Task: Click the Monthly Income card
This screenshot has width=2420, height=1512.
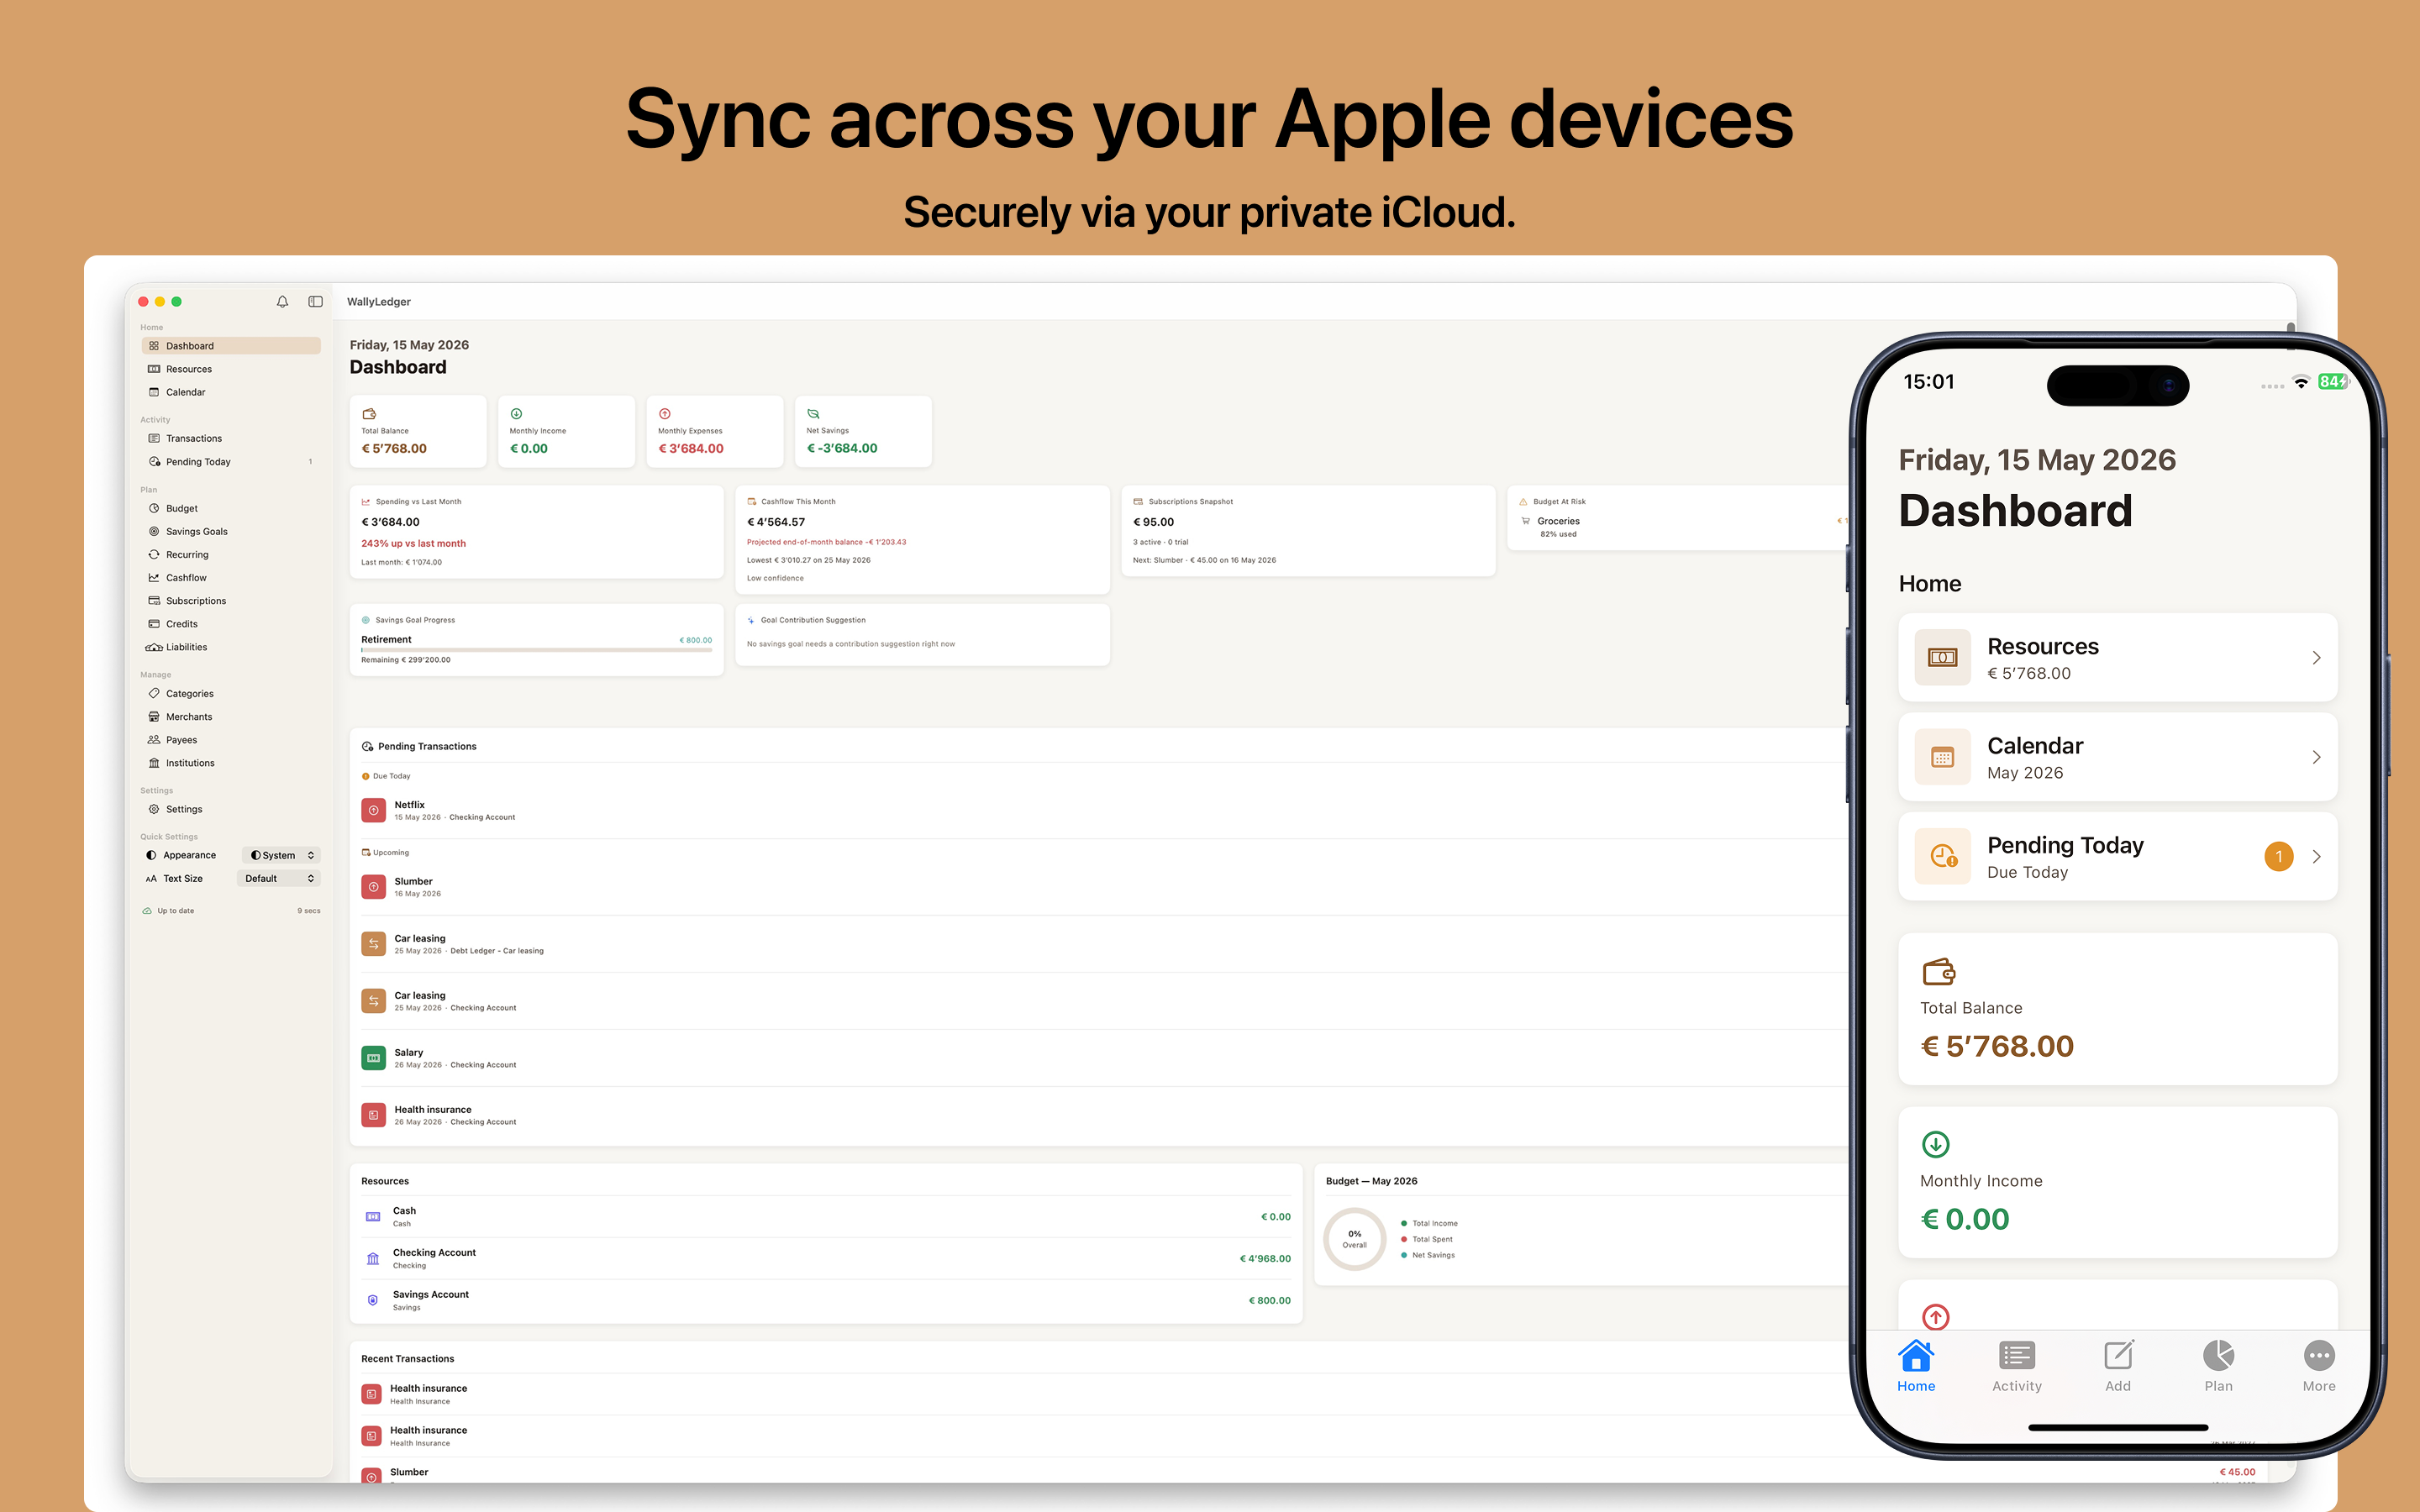Action: (566, 431)
